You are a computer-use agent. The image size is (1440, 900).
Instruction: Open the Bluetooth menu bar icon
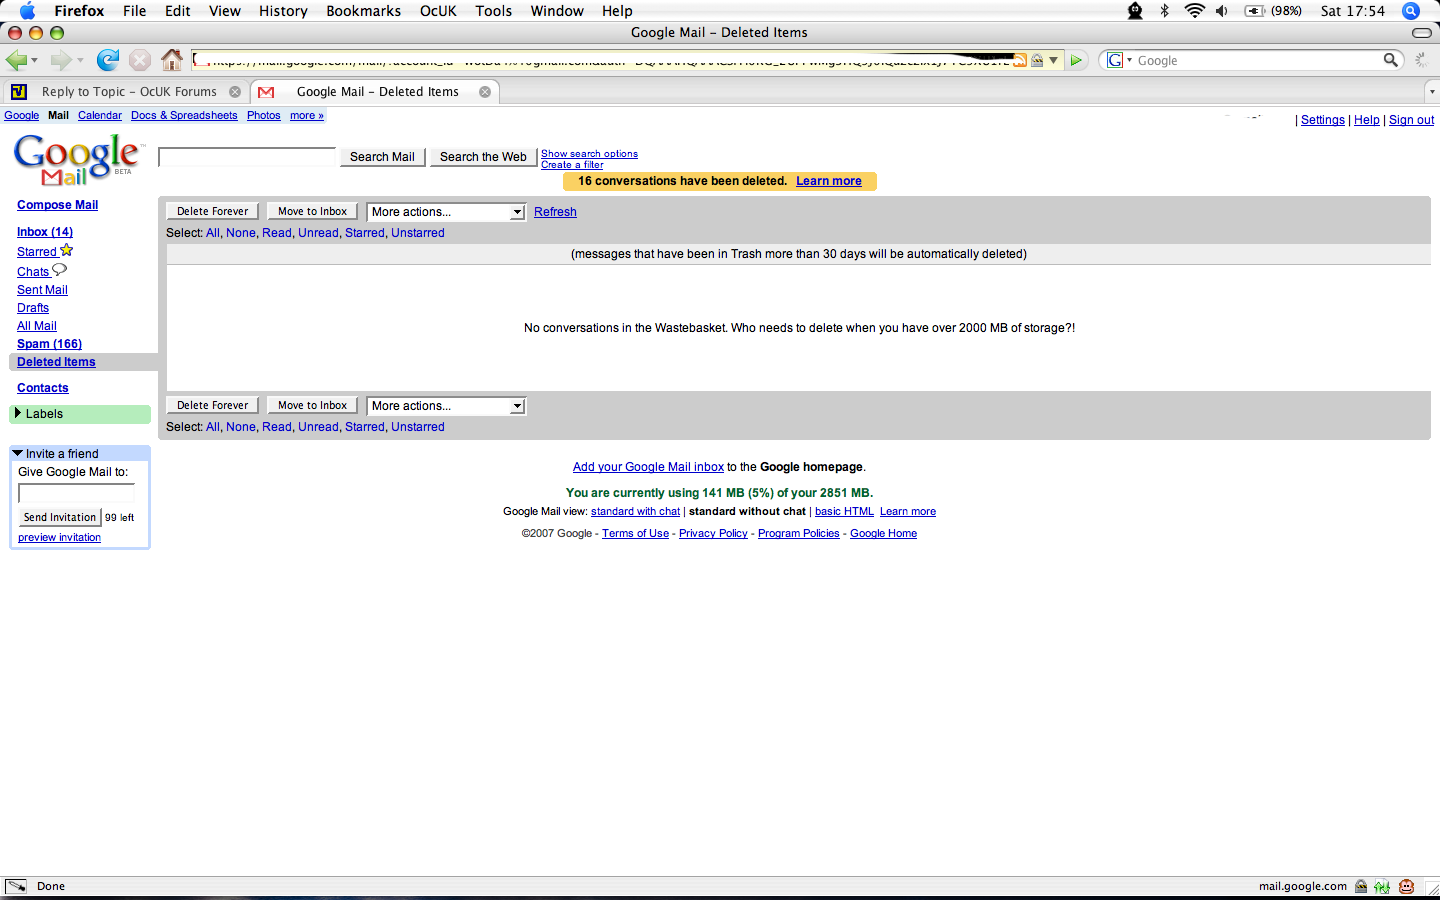[x=1165, y=11]
